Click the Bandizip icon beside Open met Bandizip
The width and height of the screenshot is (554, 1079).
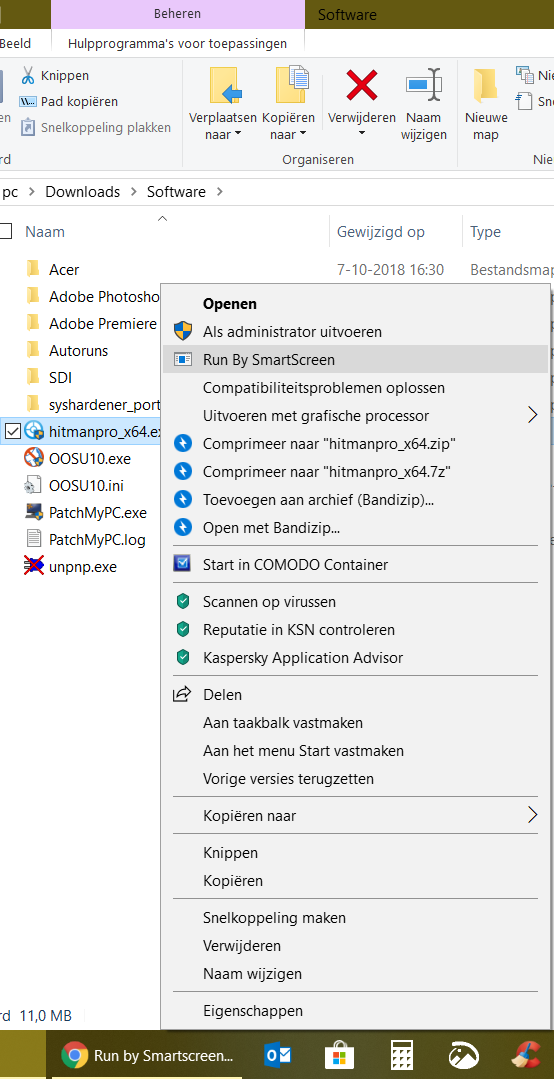tap(182, 527)
